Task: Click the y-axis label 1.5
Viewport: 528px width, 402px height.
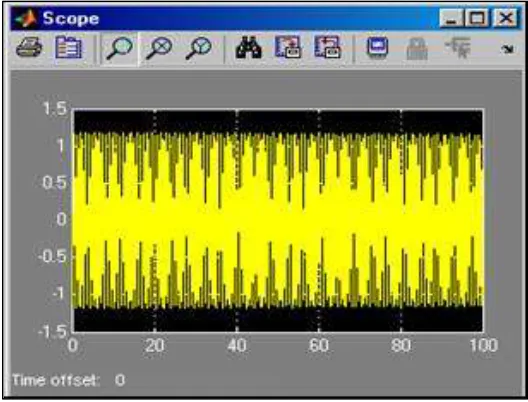Action: pos(55,109)
